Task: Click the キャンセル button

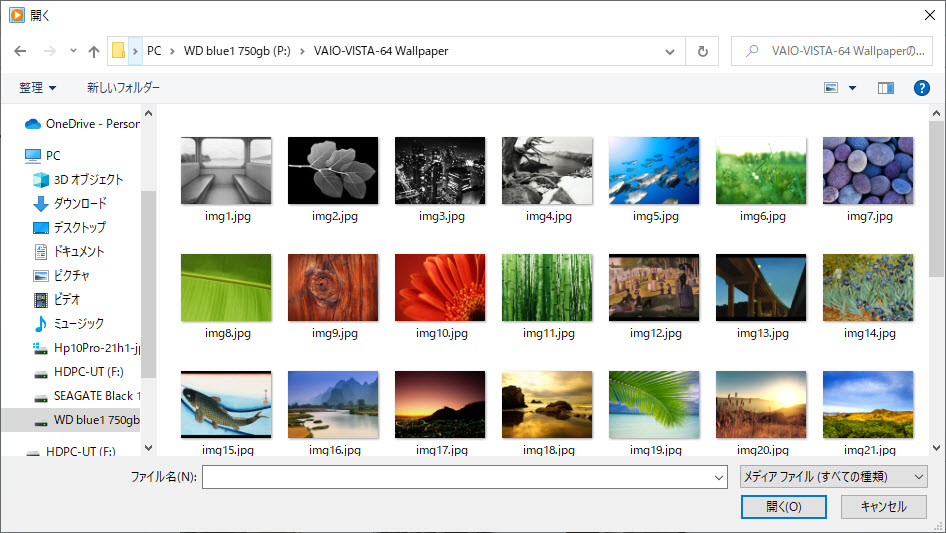Action: [x=883, y=507]
